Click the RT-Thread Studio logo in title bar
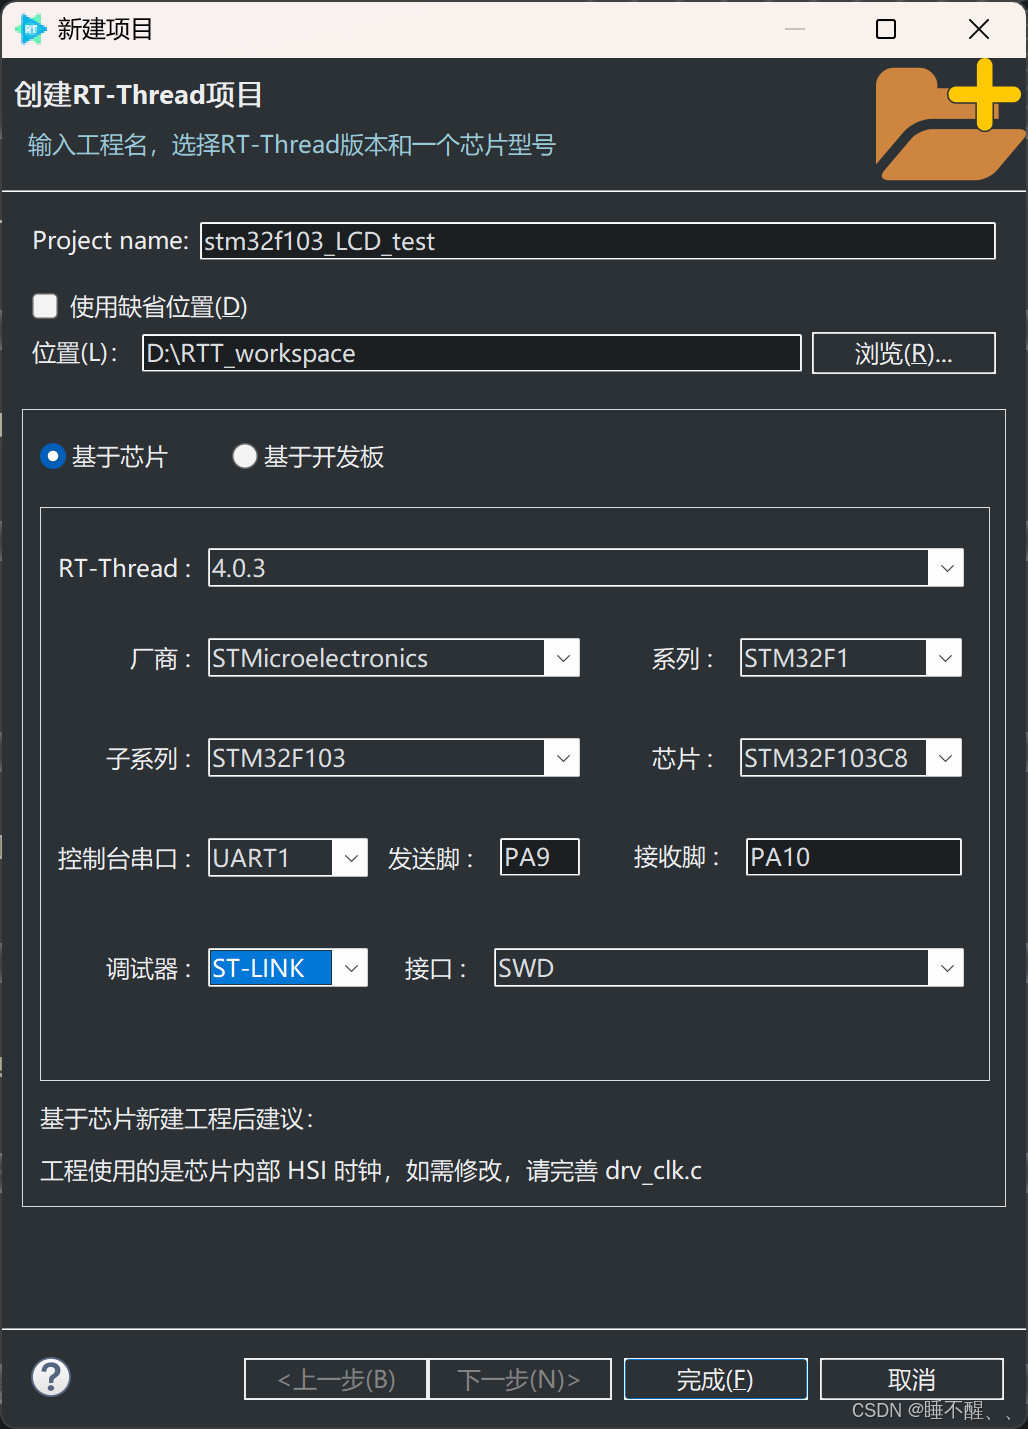1028x1429 pixels. [31, 29]
